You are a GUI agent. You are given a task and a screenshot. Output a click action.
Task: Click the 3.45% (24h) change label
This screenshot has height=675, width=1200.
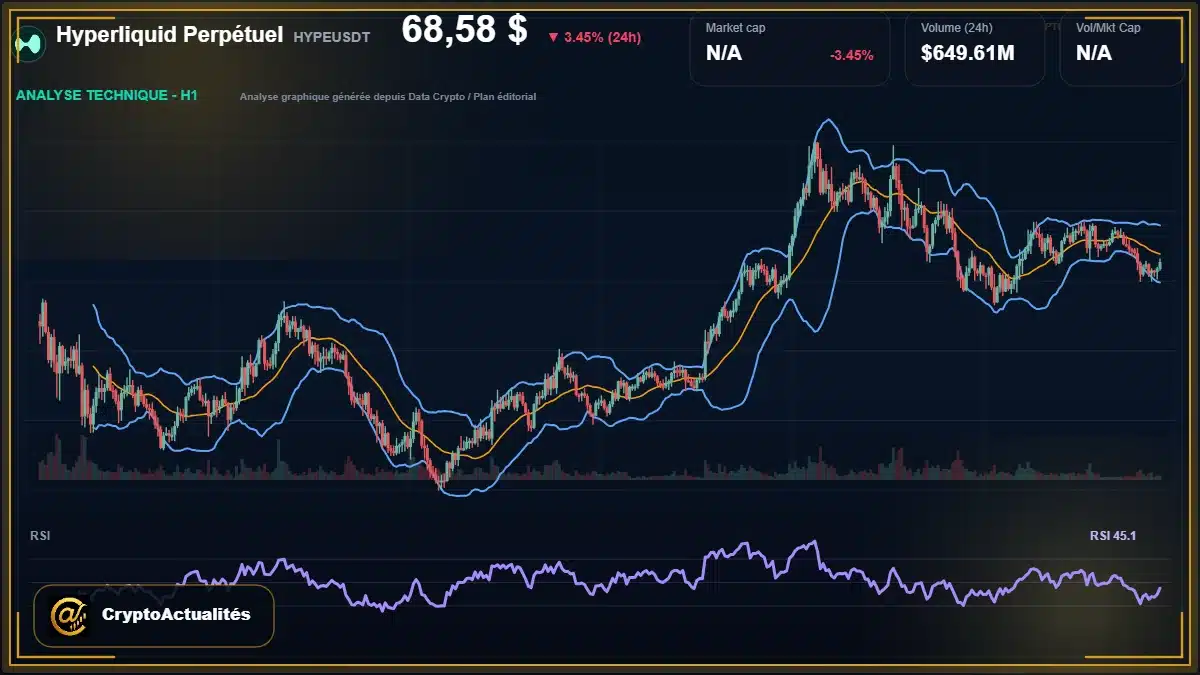(603, 38)
